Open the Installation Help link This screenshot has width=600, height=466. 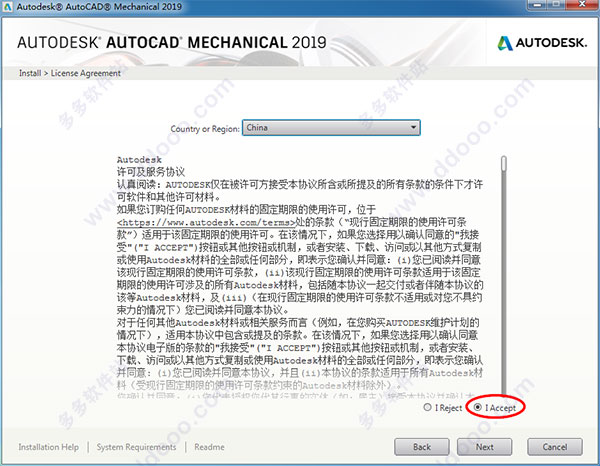[x=49, y=447]
